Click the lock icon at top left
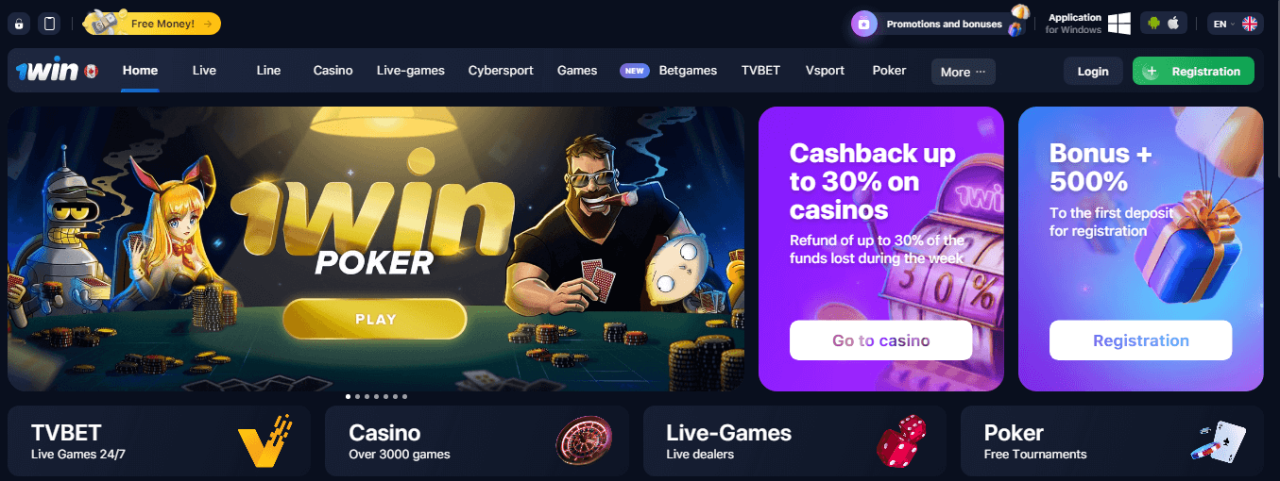The width and height of the screenshot is (1280, 481). click(19, 23)
